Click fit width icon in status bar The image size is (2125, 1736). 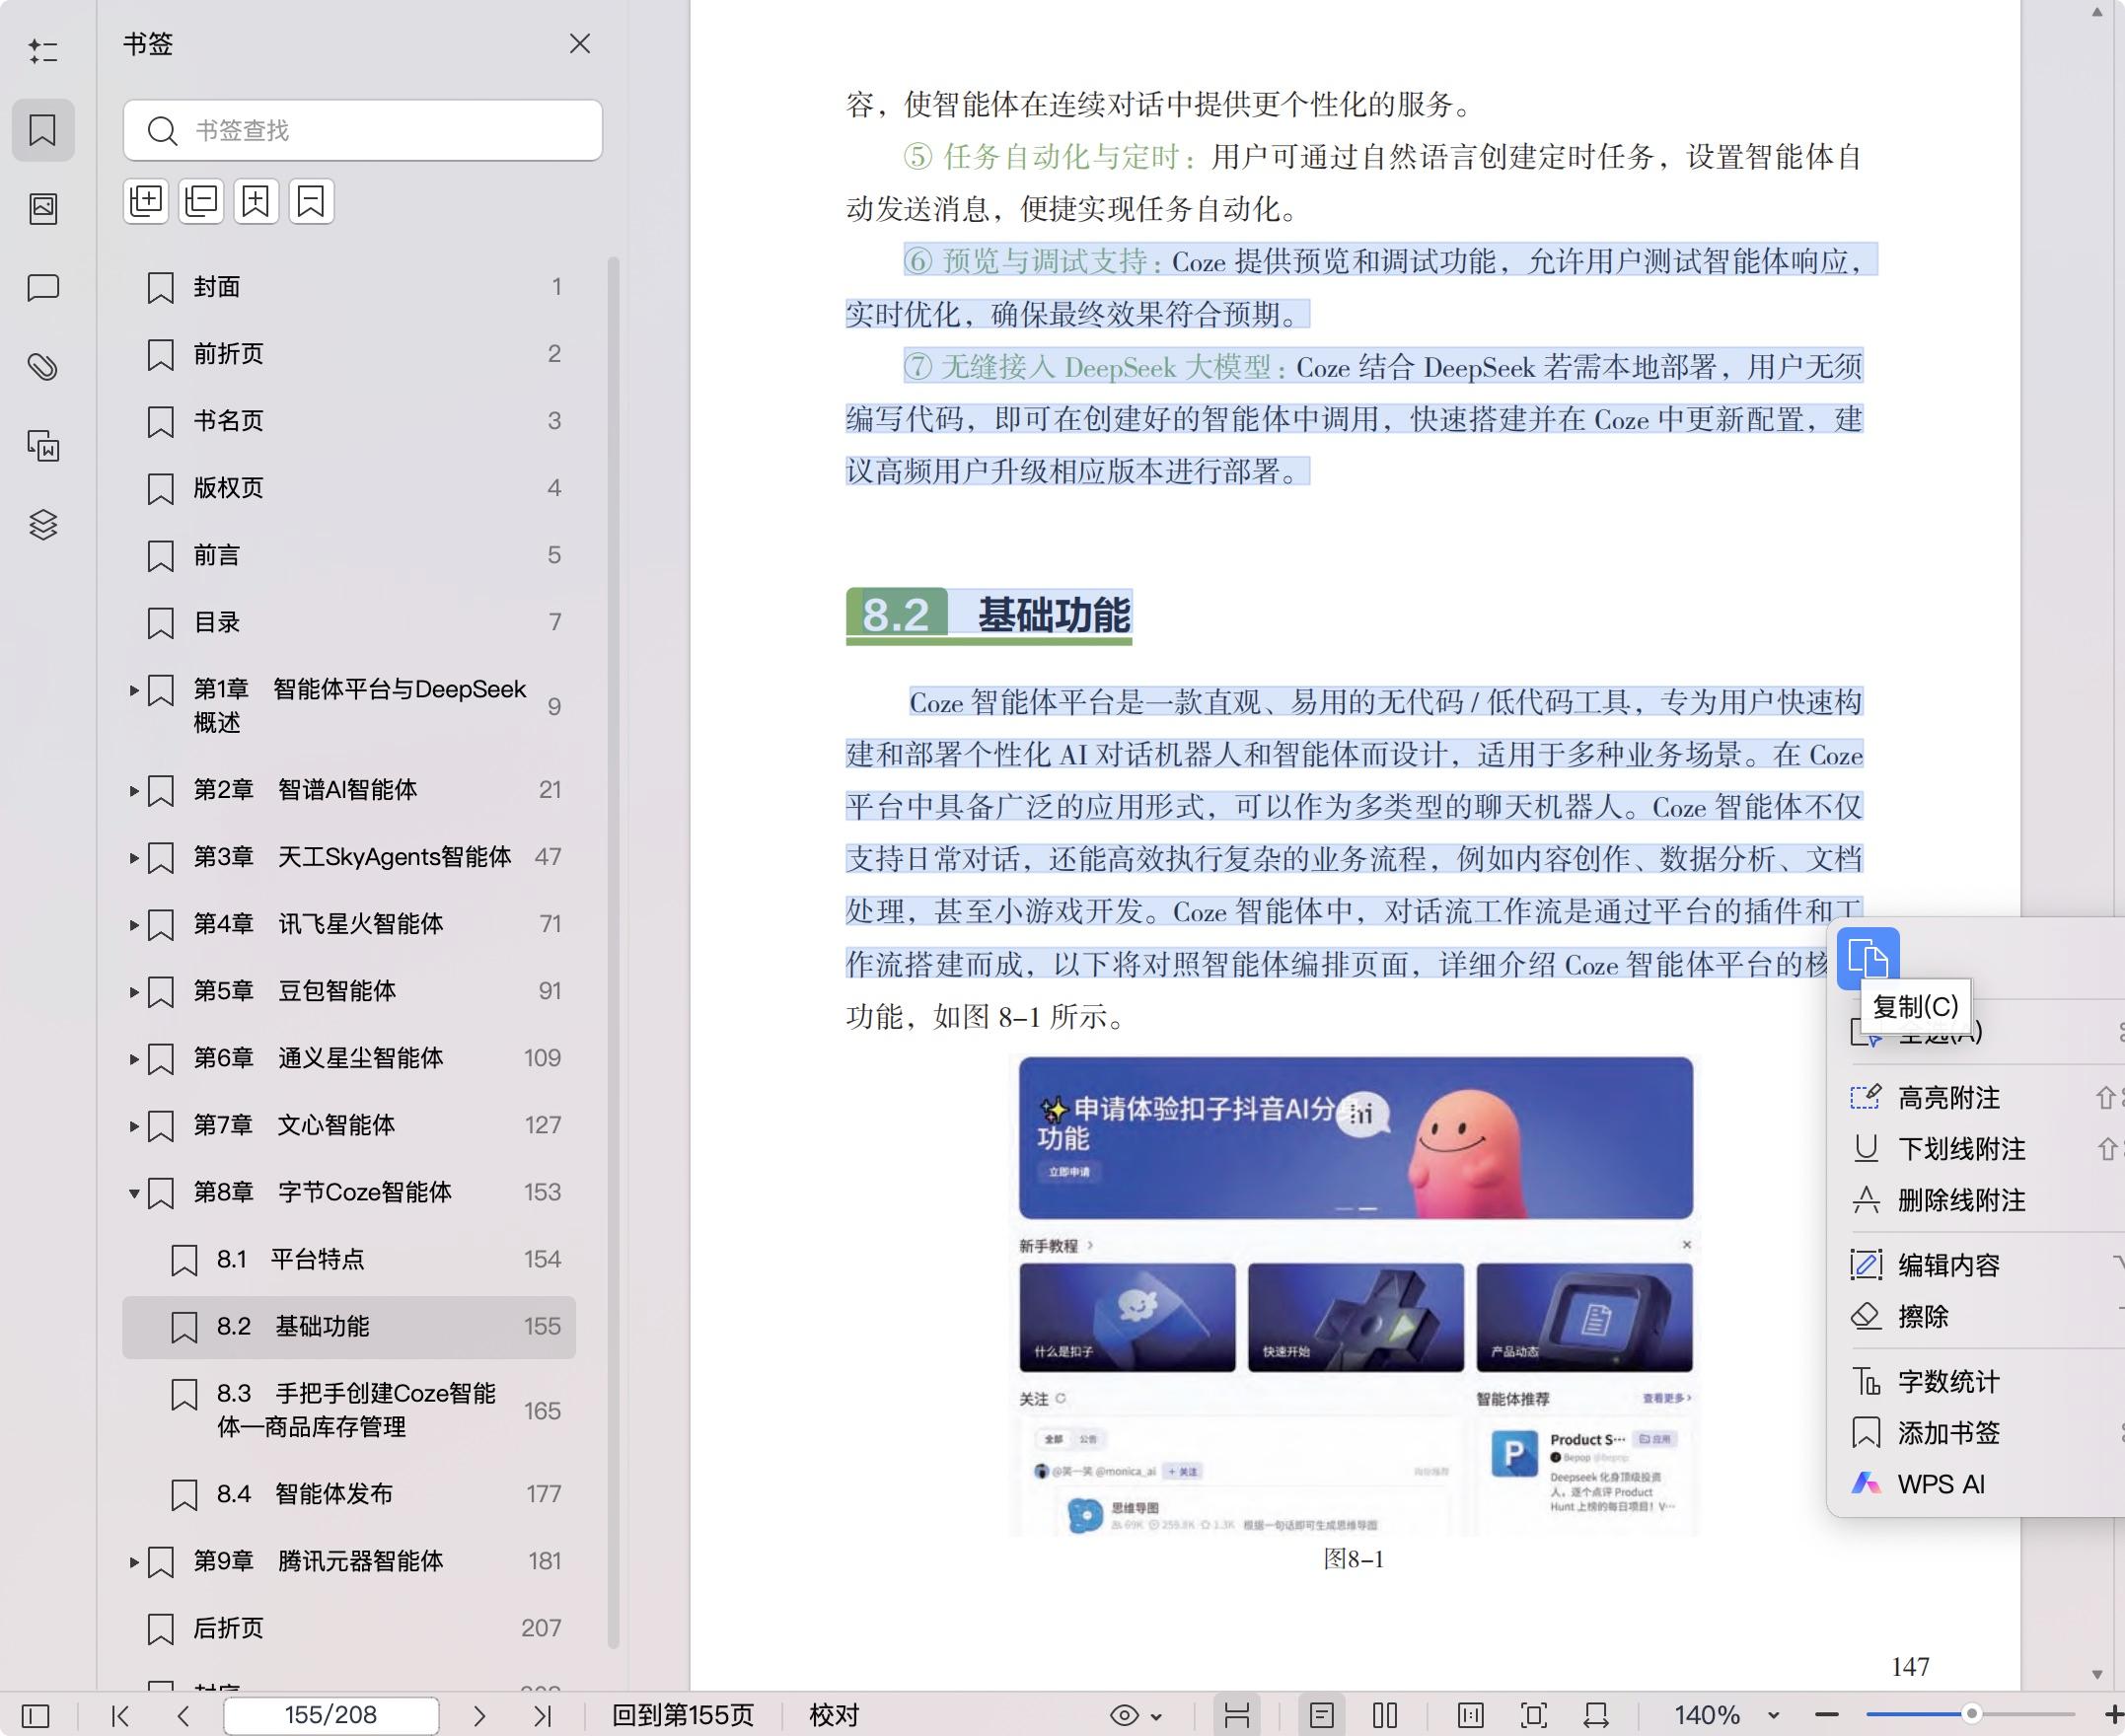click(1597, 1716)
